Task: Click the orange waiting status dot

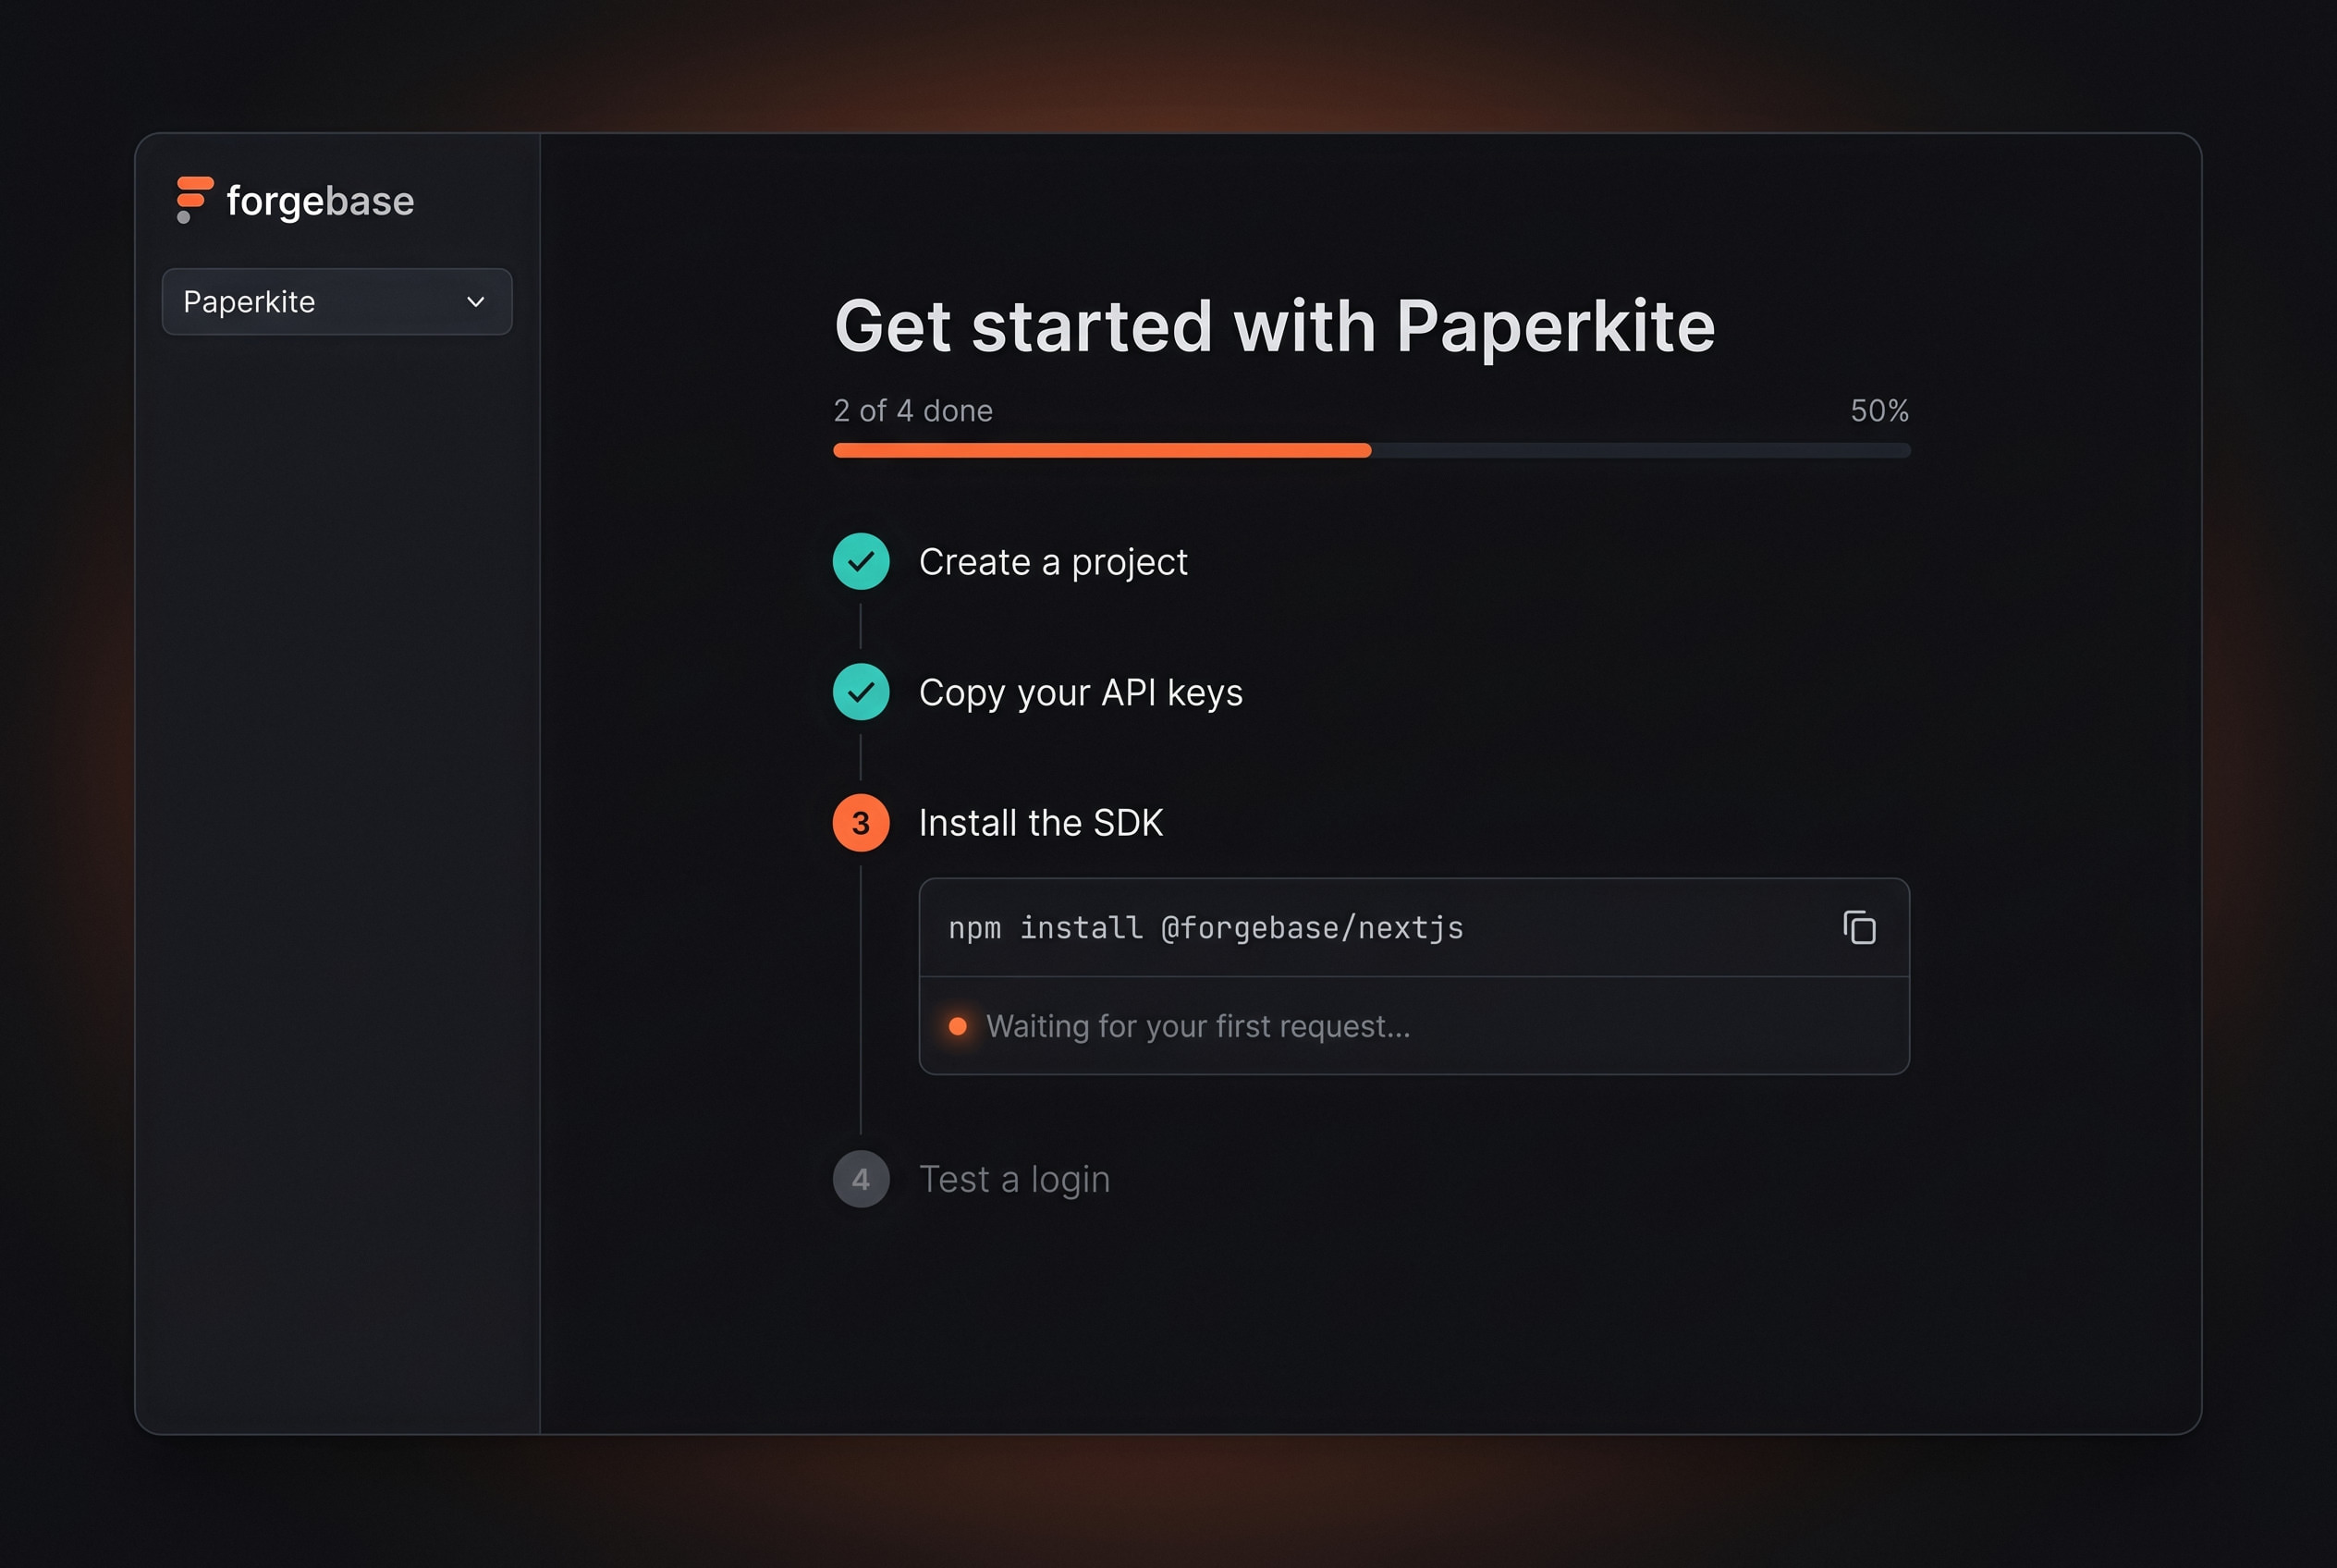Action: click(957, 1026)
